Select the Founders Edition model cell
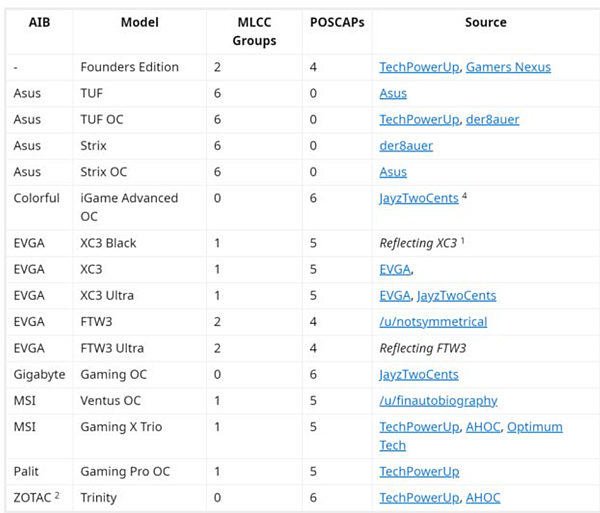 tap(129, 67)
